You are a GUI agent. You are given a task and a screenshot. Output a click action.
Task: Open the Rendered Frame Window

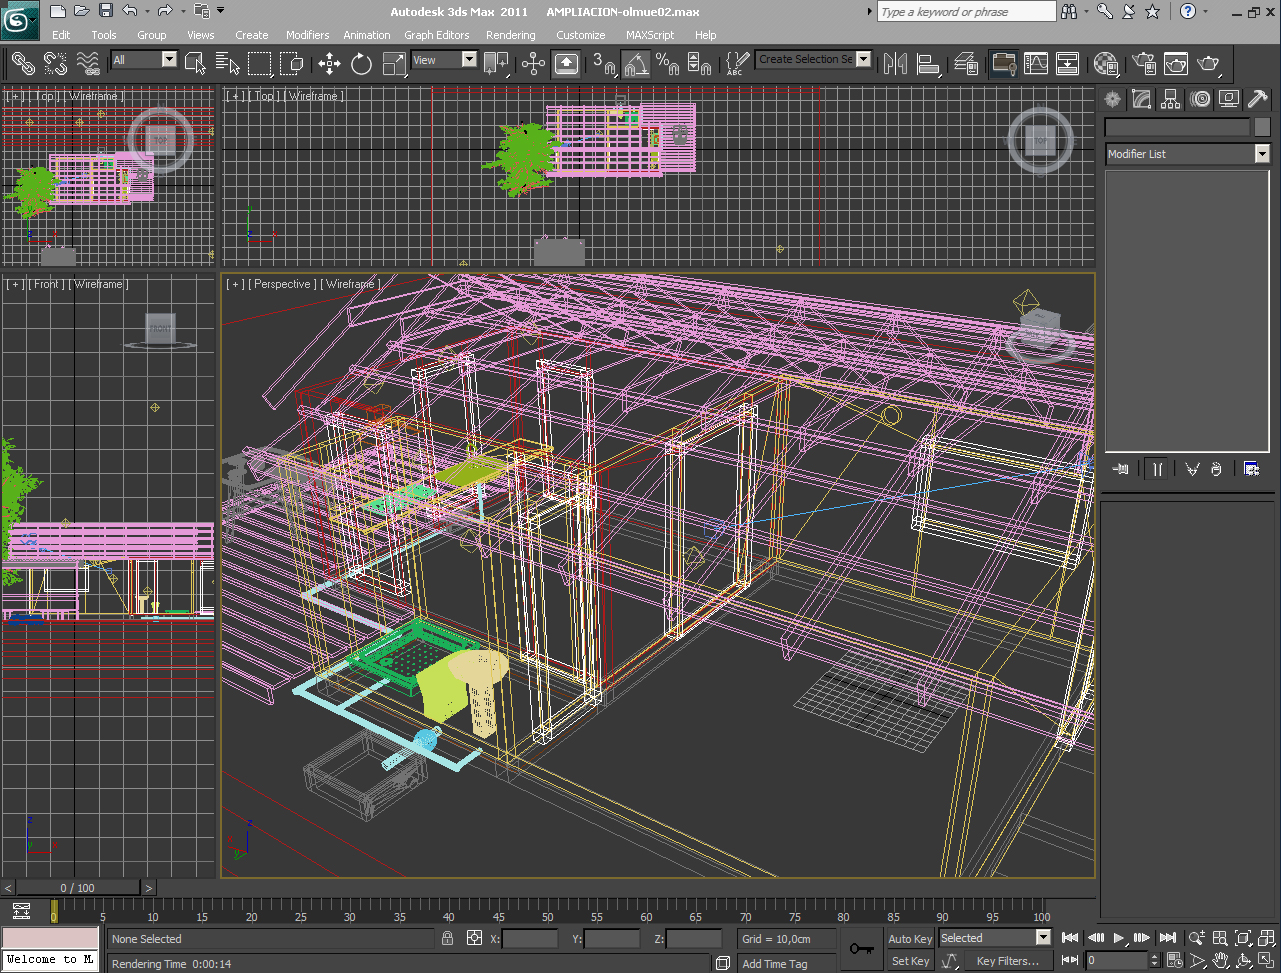point(1176,64)
